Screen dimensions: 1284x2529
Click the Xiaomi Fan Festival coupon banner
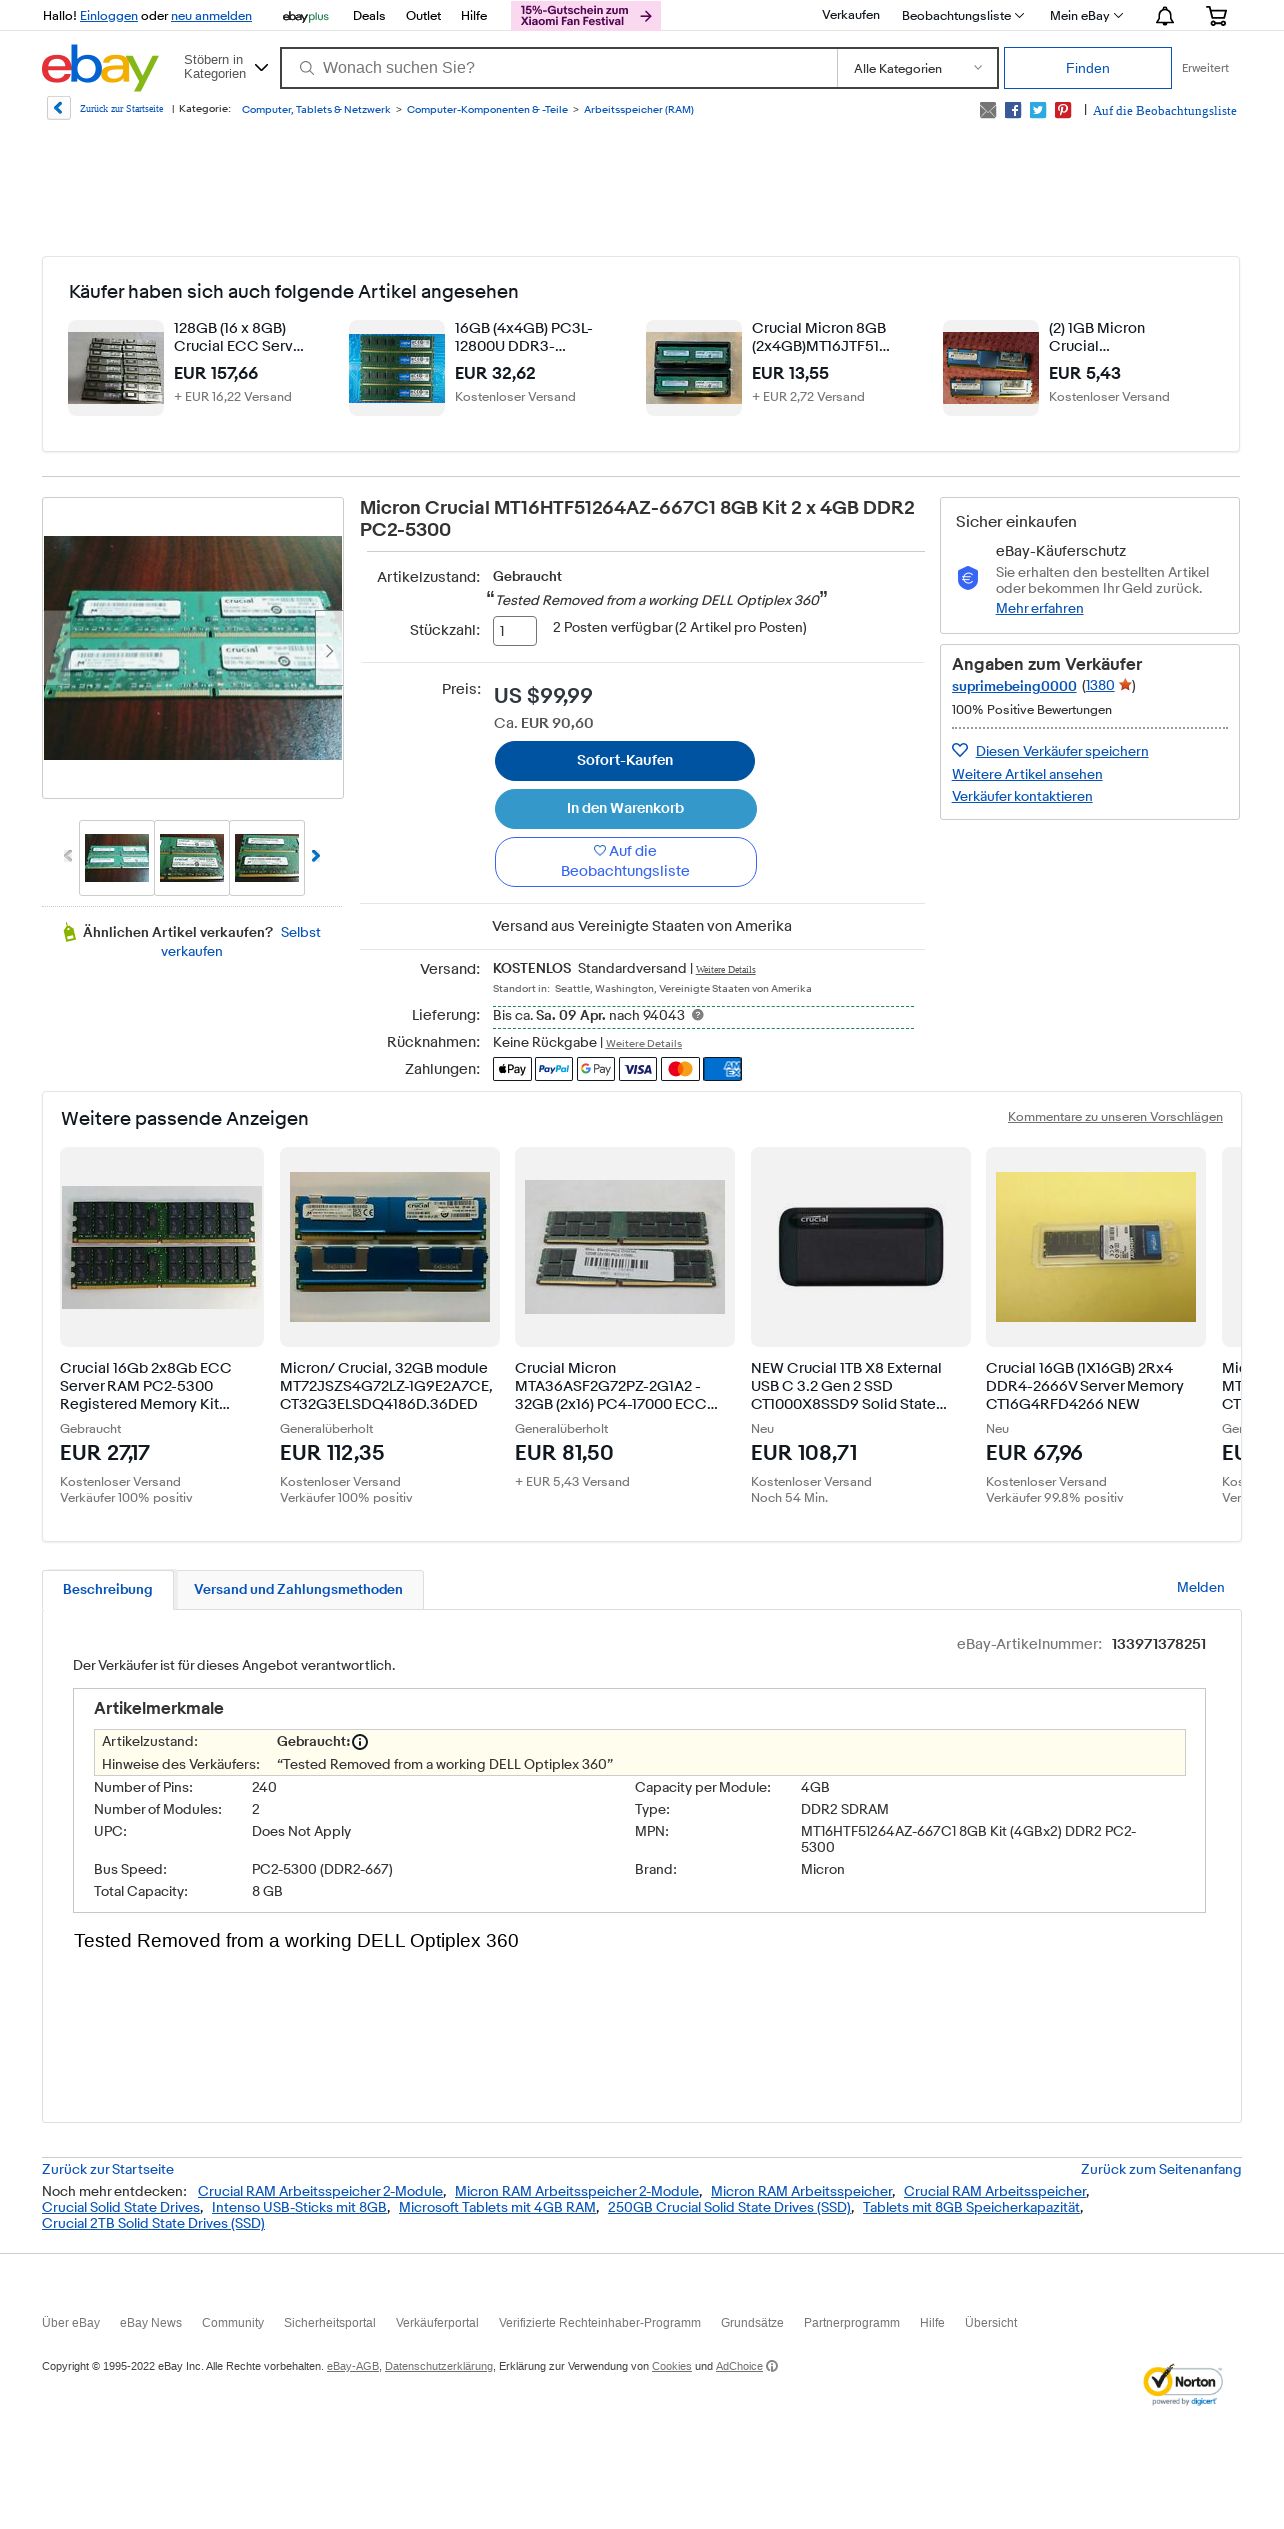pos(586,16)
